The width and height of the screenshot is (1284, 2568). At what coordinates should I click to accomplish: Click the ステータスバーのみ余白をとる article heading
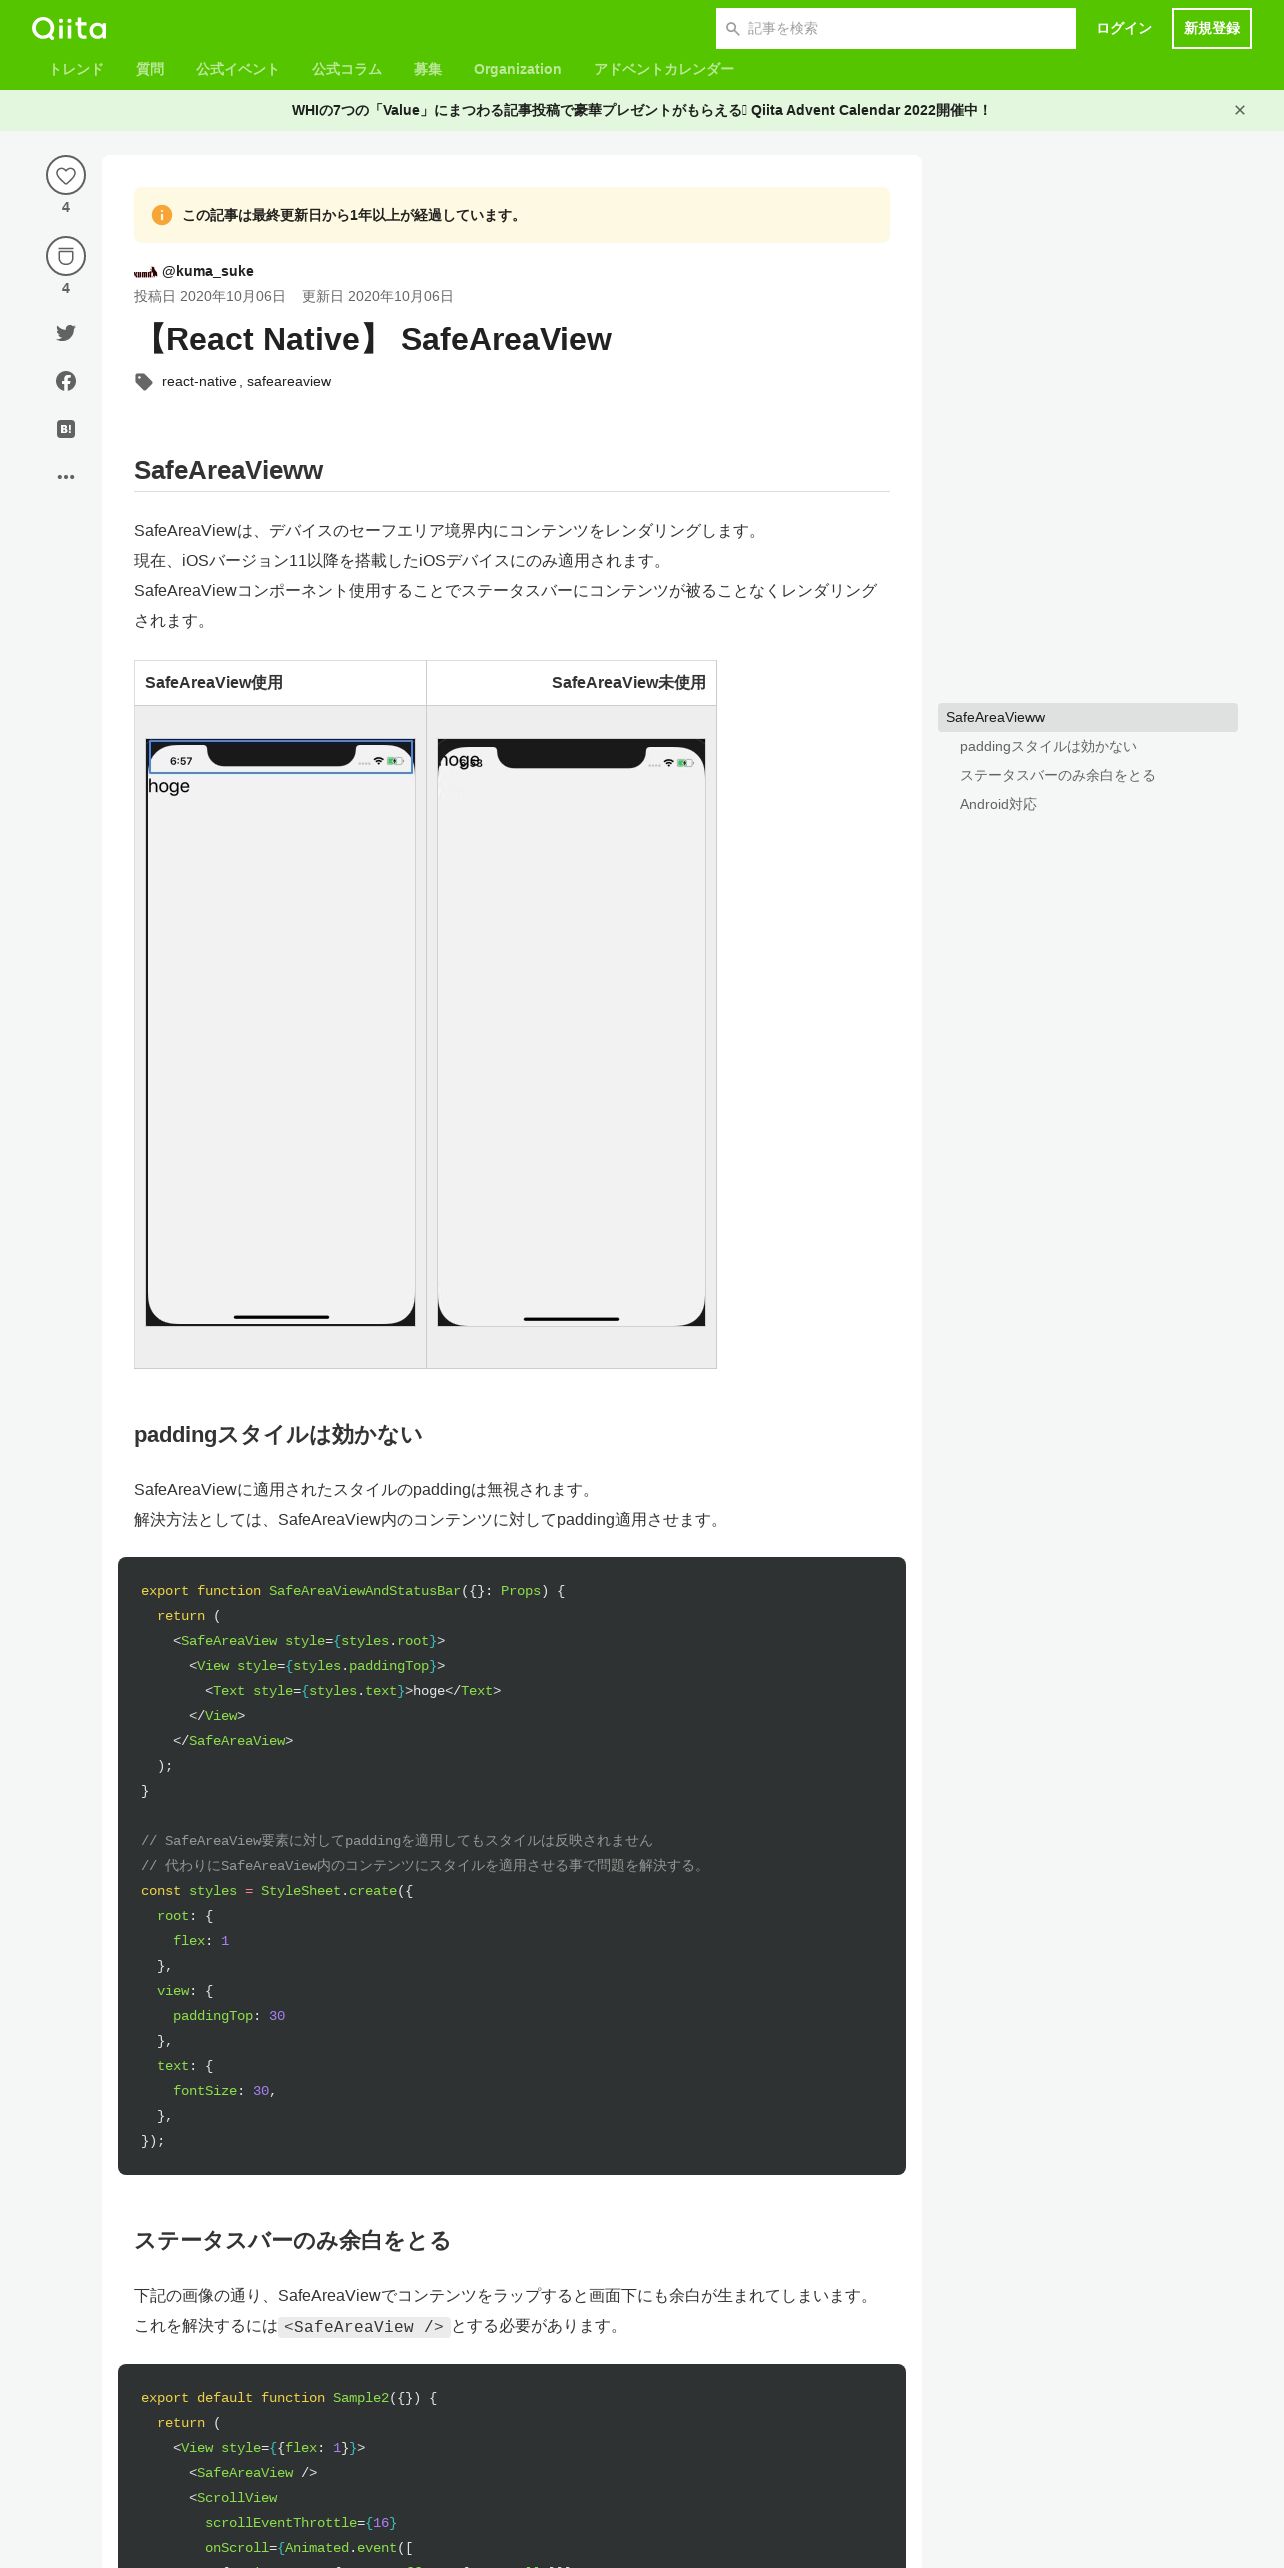pyautogui.click(x=292, y=2241)
